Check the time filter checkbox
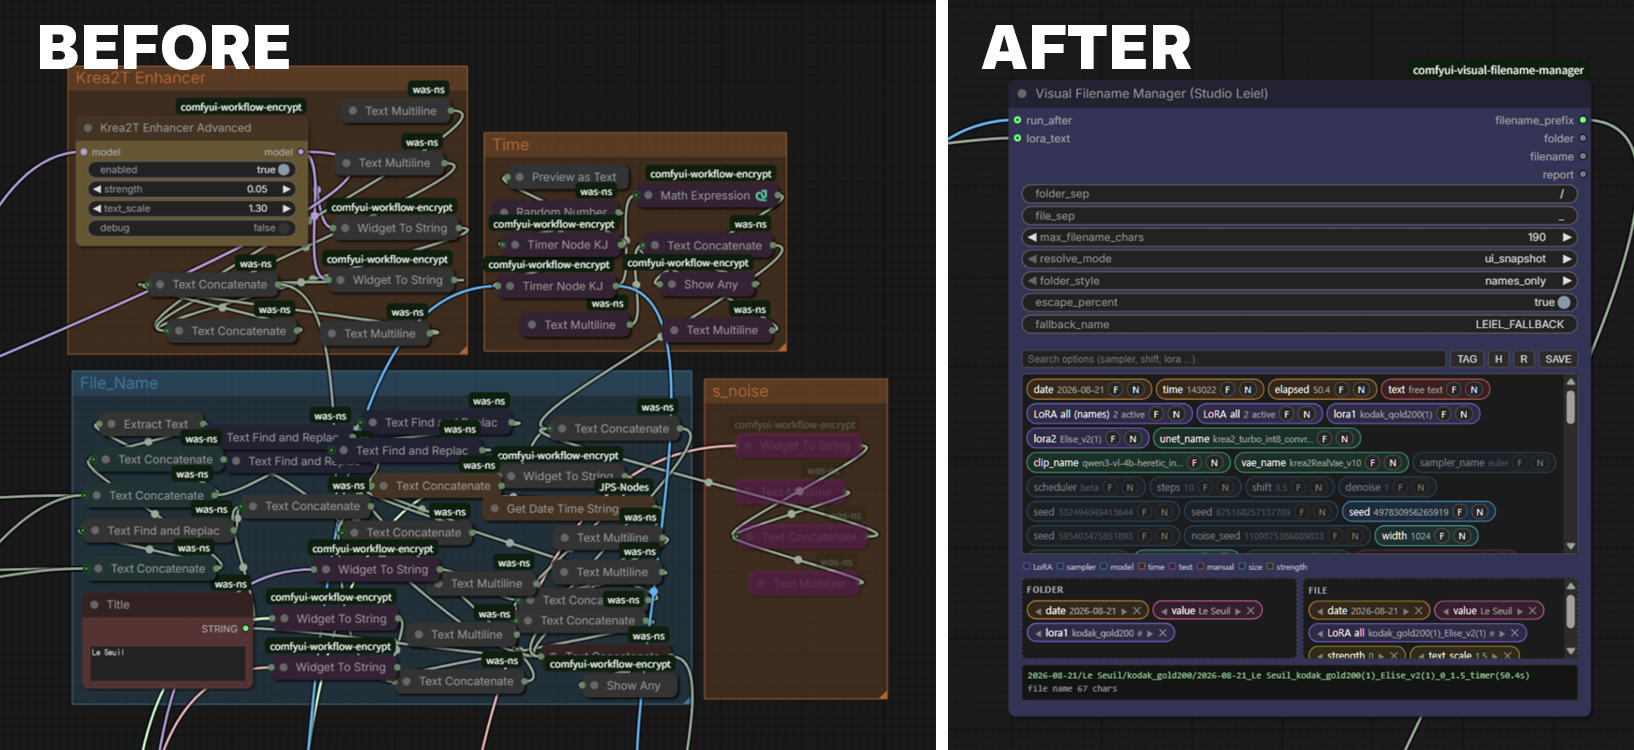Image resolution: width=1634 pixels, height=750 pixels. (1142, 567)
